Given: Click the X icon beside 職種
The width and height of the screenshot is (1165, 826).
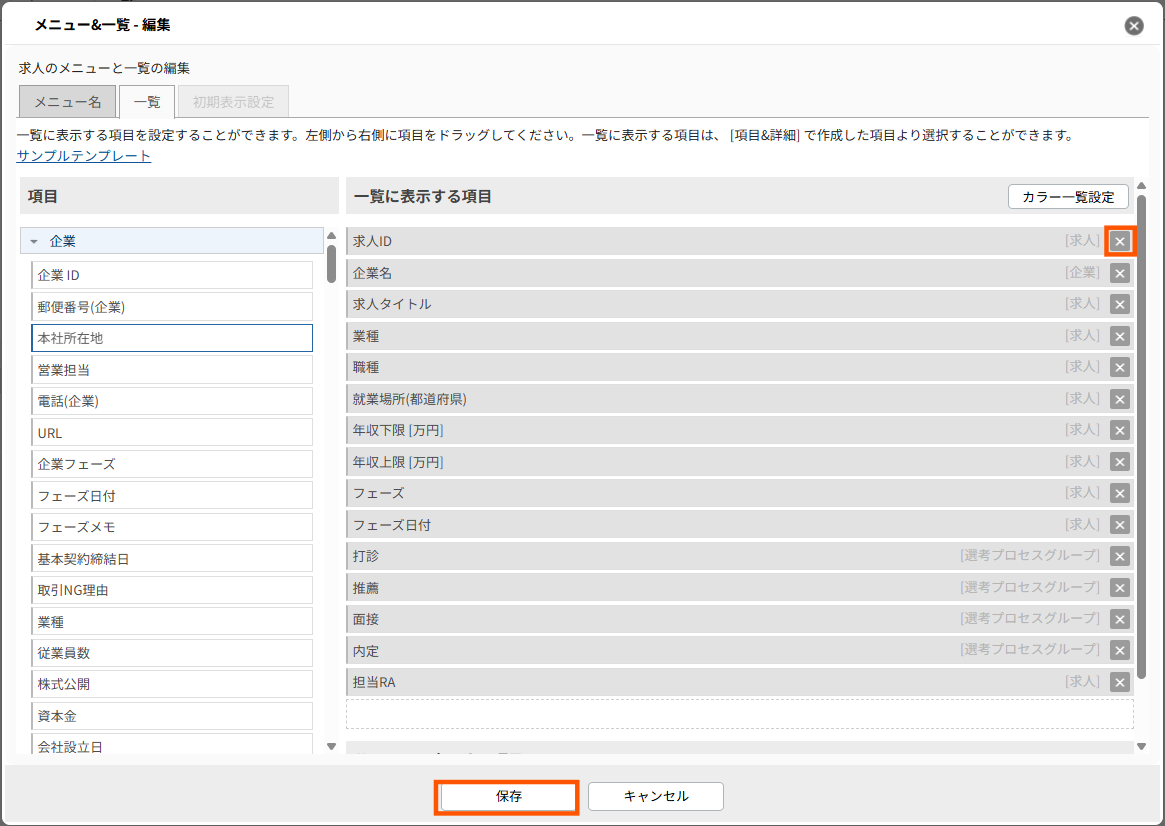Looking at the screenshot, I should pyautogui.click(x=1120, y=368).
